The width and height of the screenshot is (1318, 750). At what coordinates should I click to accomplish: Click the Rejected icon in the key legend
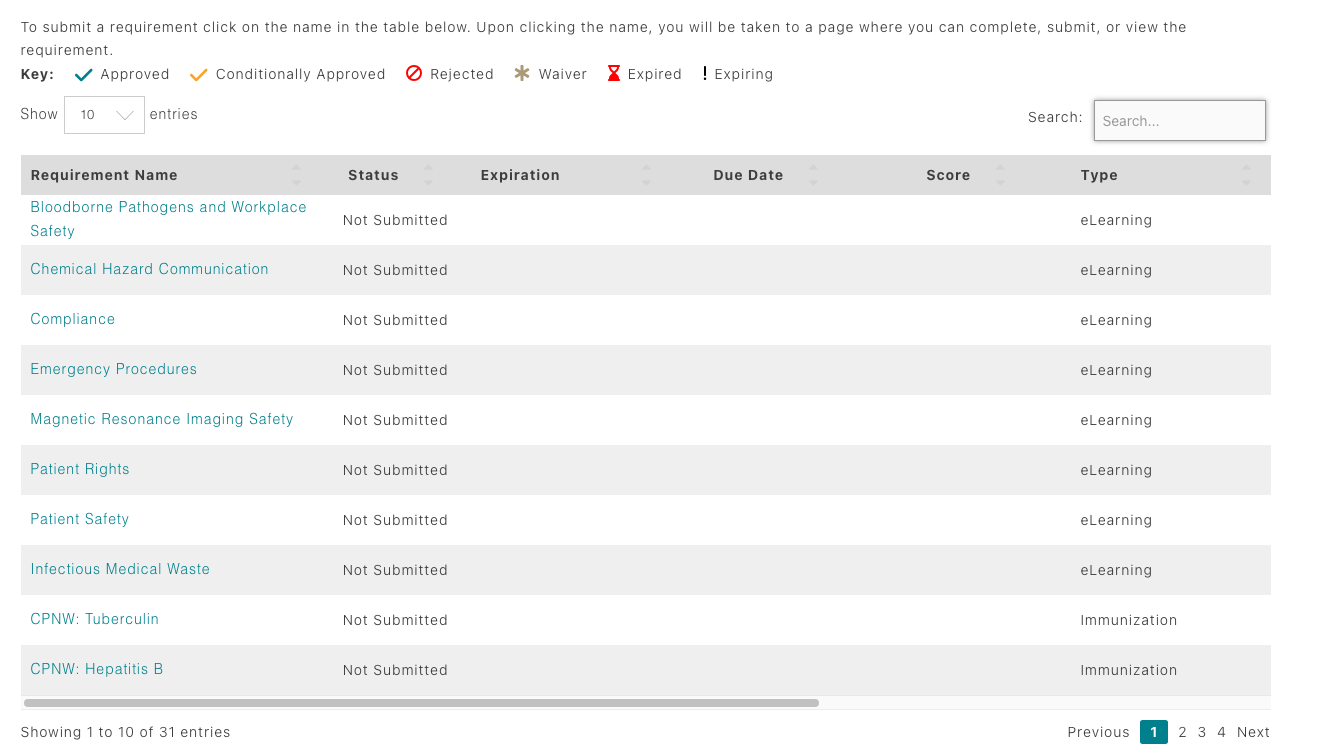[414, 73]
